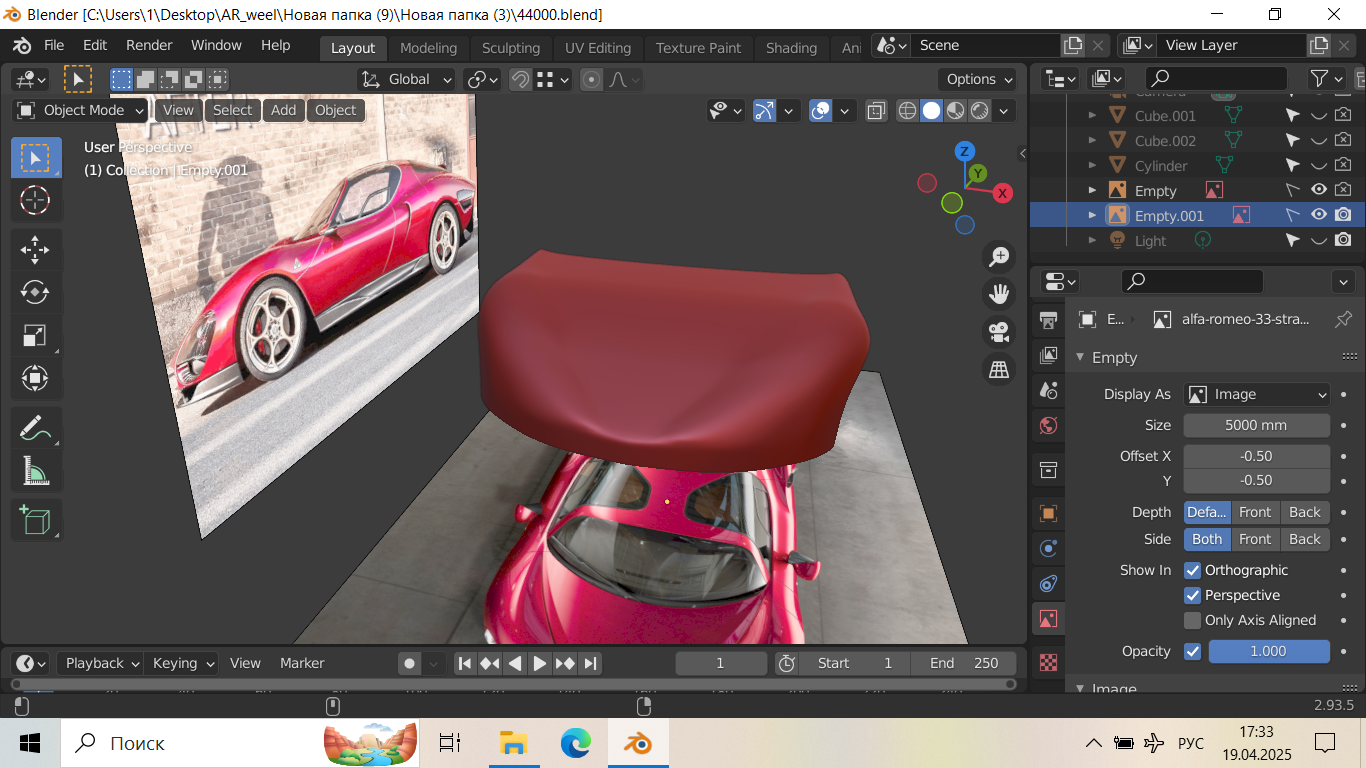Activate the Rotate tool
1366x768 pixels.
click(35, 292)
